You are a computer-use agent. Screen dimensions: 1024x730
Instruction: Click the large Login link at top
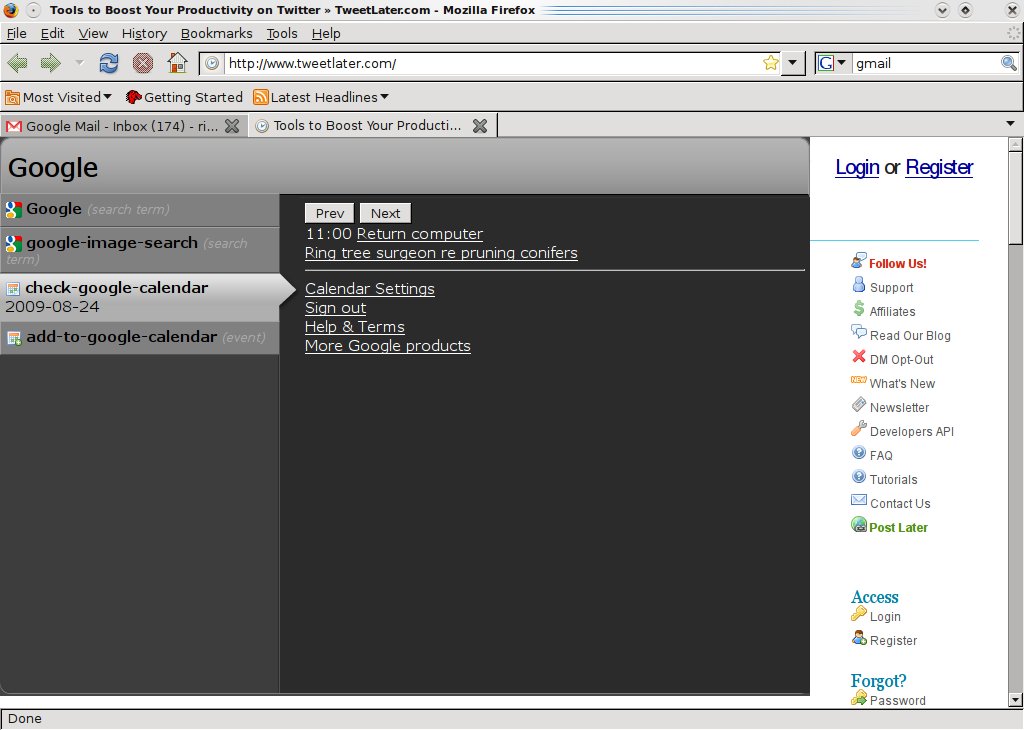[857, 167]
